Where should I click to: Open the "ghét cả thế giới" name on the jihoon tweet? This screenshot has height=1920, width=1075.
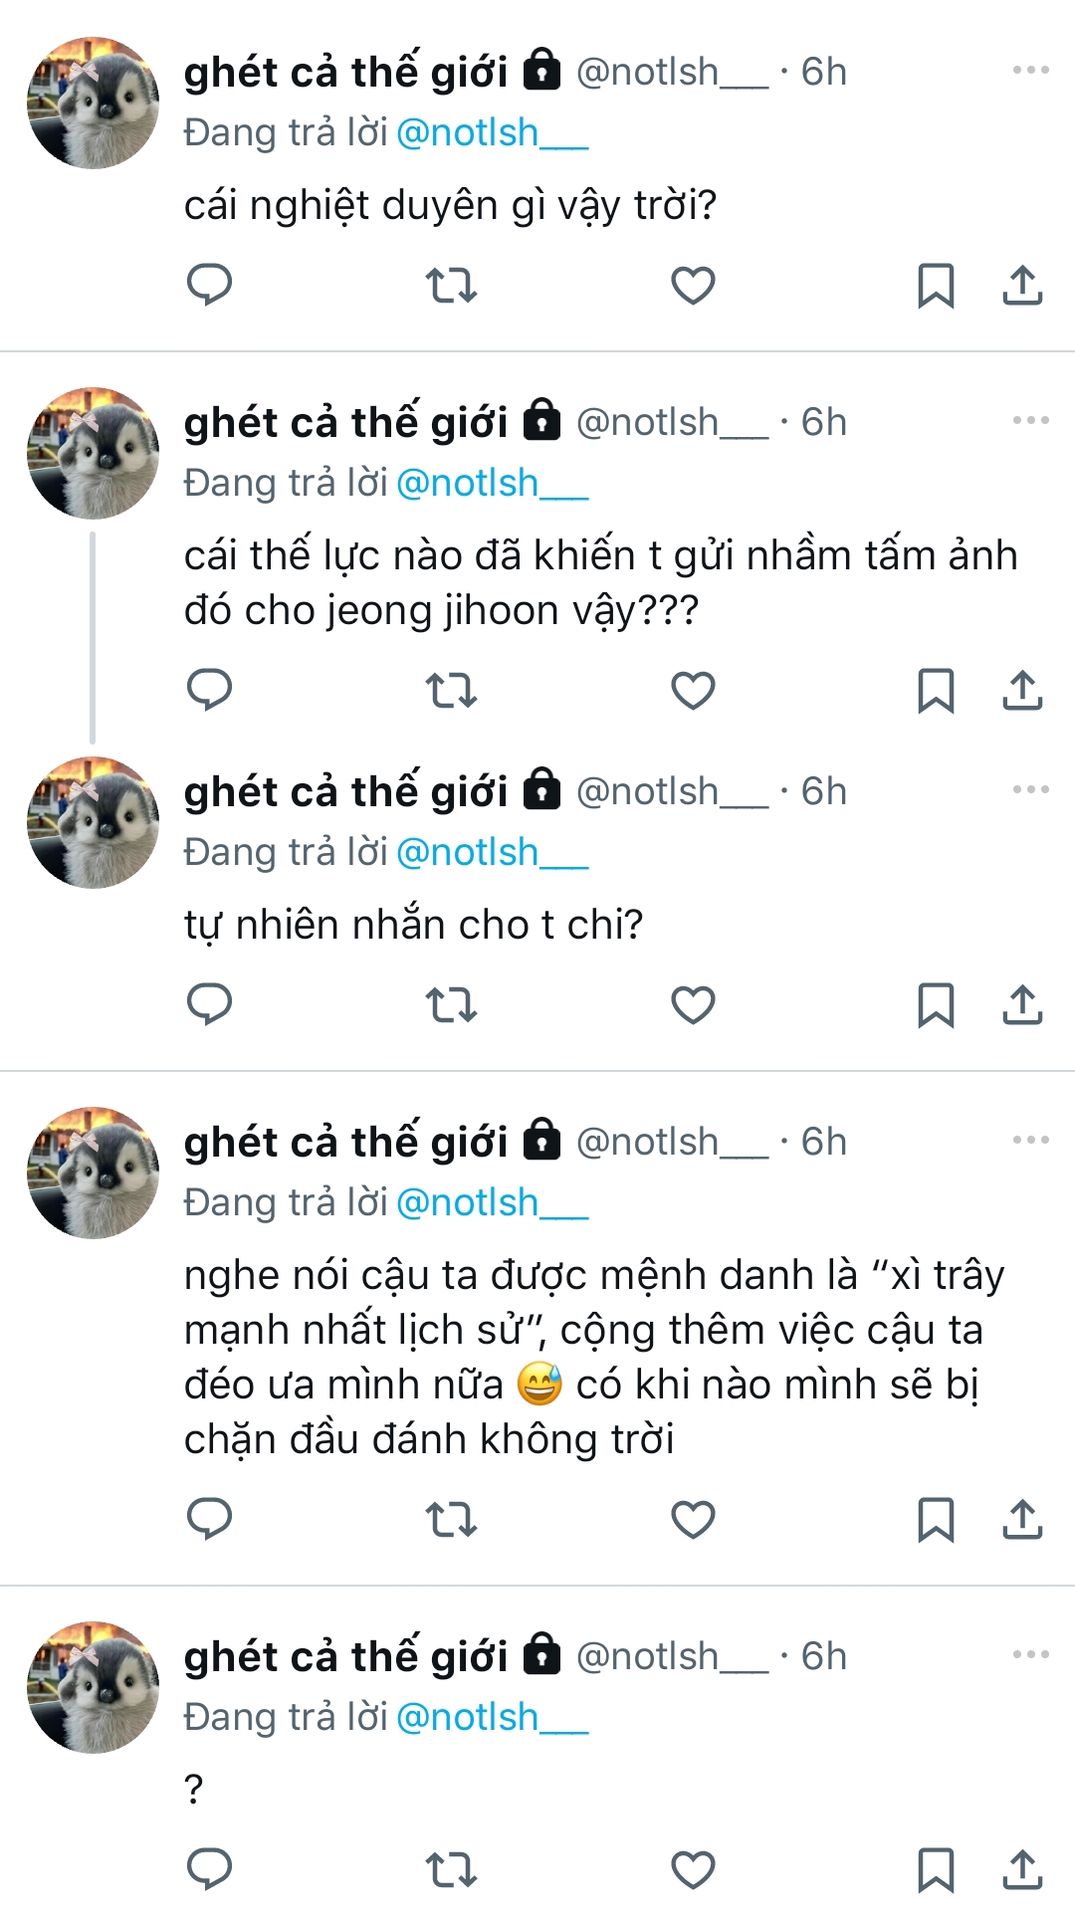coord(345,422)
